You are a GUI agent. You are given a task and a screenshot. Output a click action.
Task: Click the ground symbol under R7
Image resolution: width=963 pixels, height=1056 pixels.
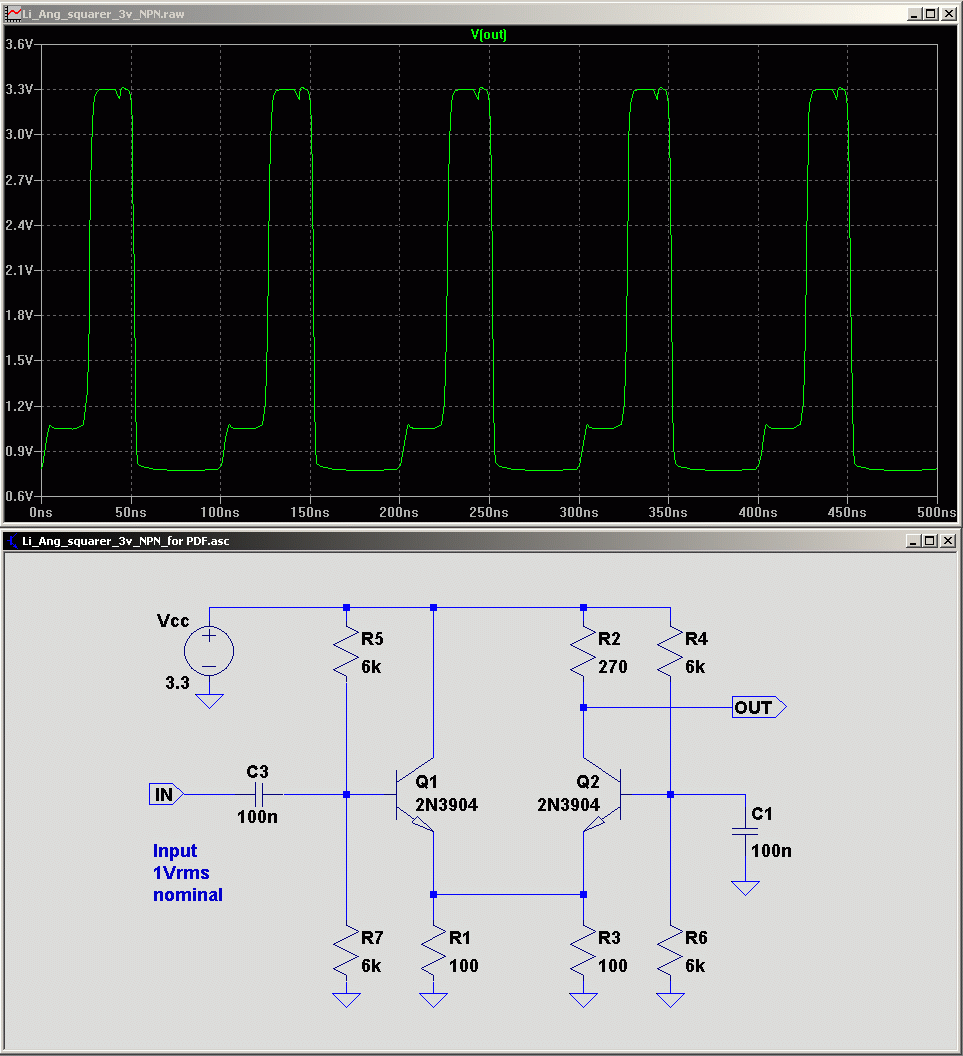coord(346,1000)
